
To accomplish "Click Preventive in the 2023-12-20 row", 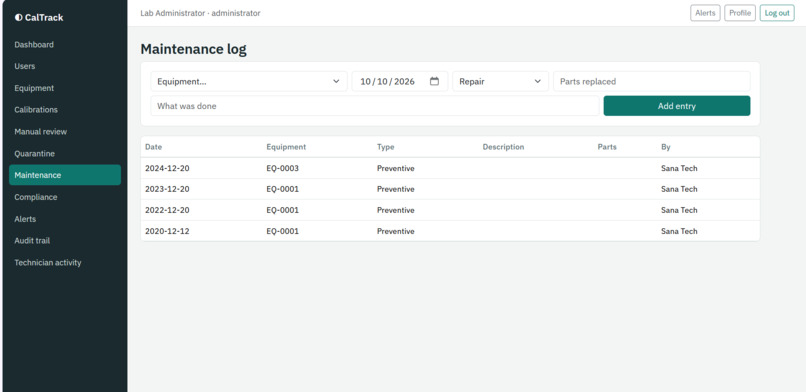I will 395,189.
